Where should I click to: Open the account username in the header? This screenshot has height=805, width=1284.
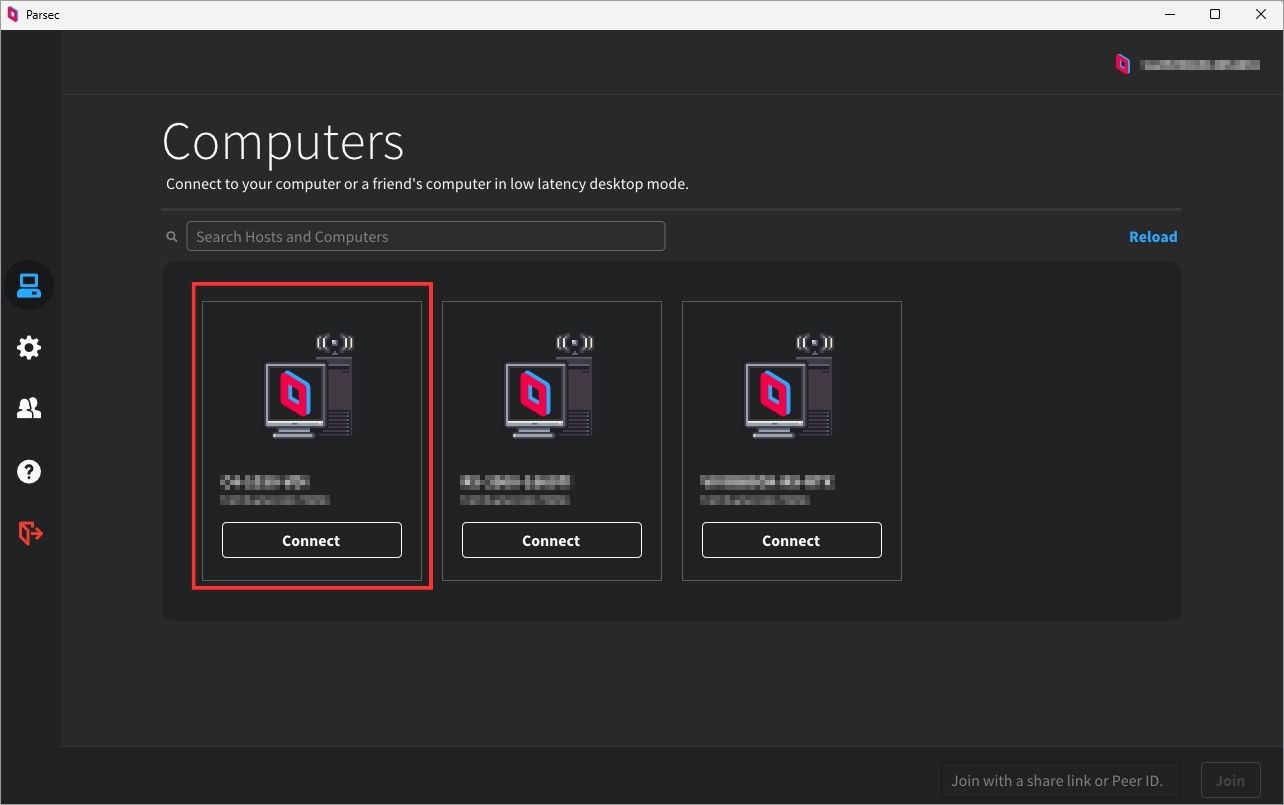click(x=1200, y=64)
